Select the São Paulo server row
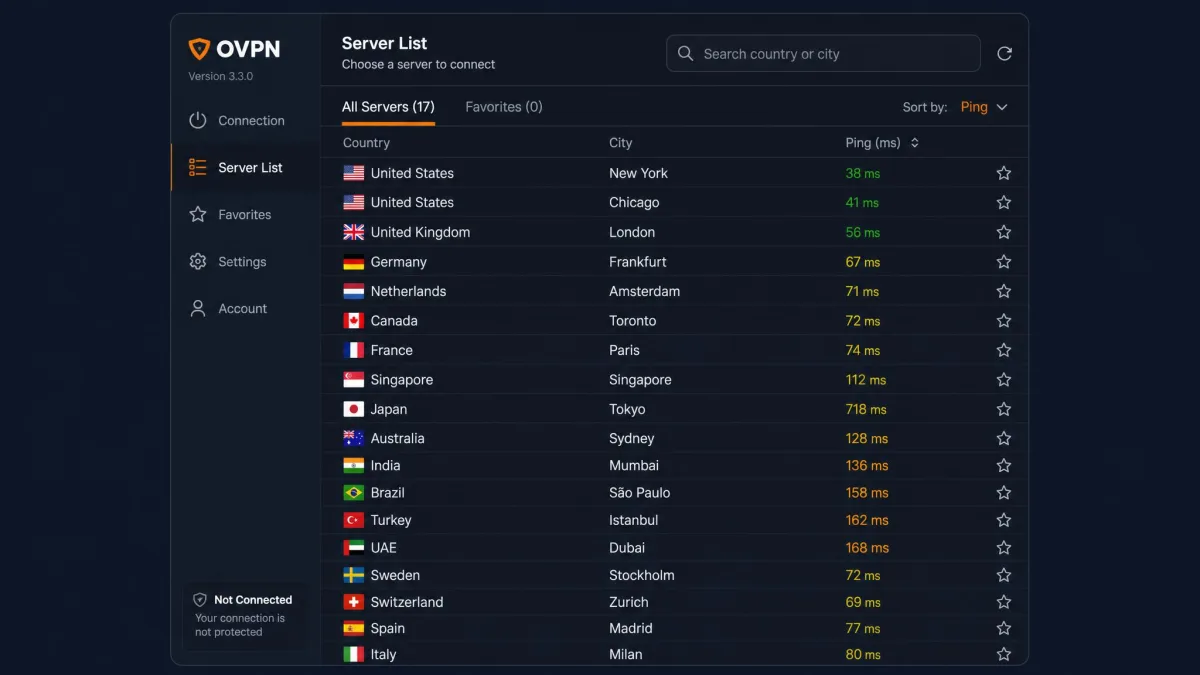This screenshot has width=1200, height=675. [x=674, y=493]
